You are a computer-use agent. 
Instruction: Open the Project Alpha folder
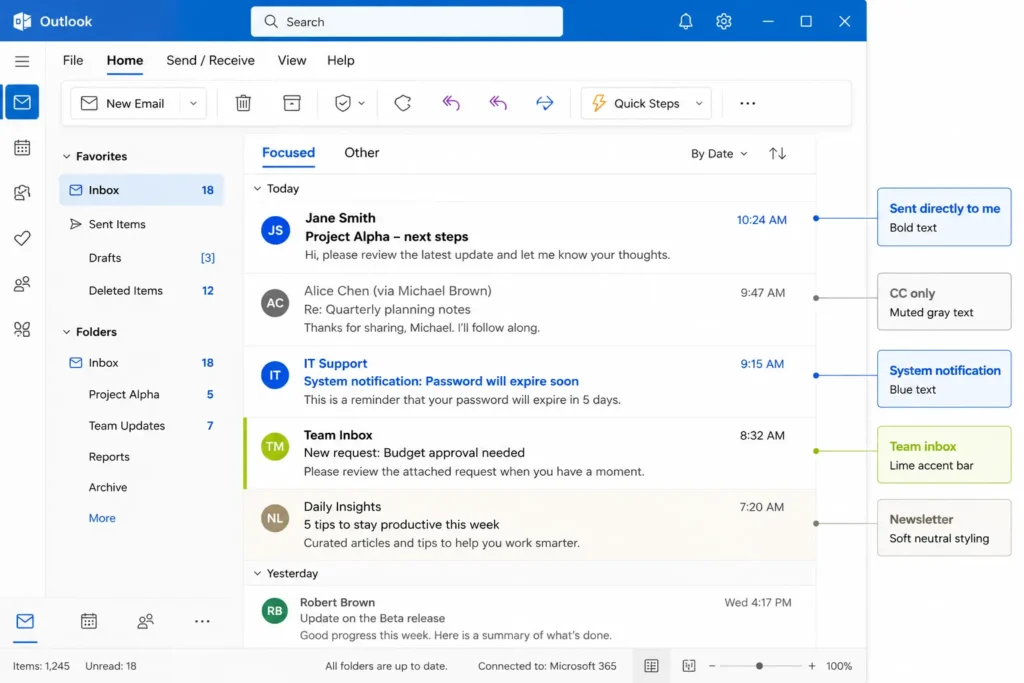pyautogui.click(x=141, y=394)
